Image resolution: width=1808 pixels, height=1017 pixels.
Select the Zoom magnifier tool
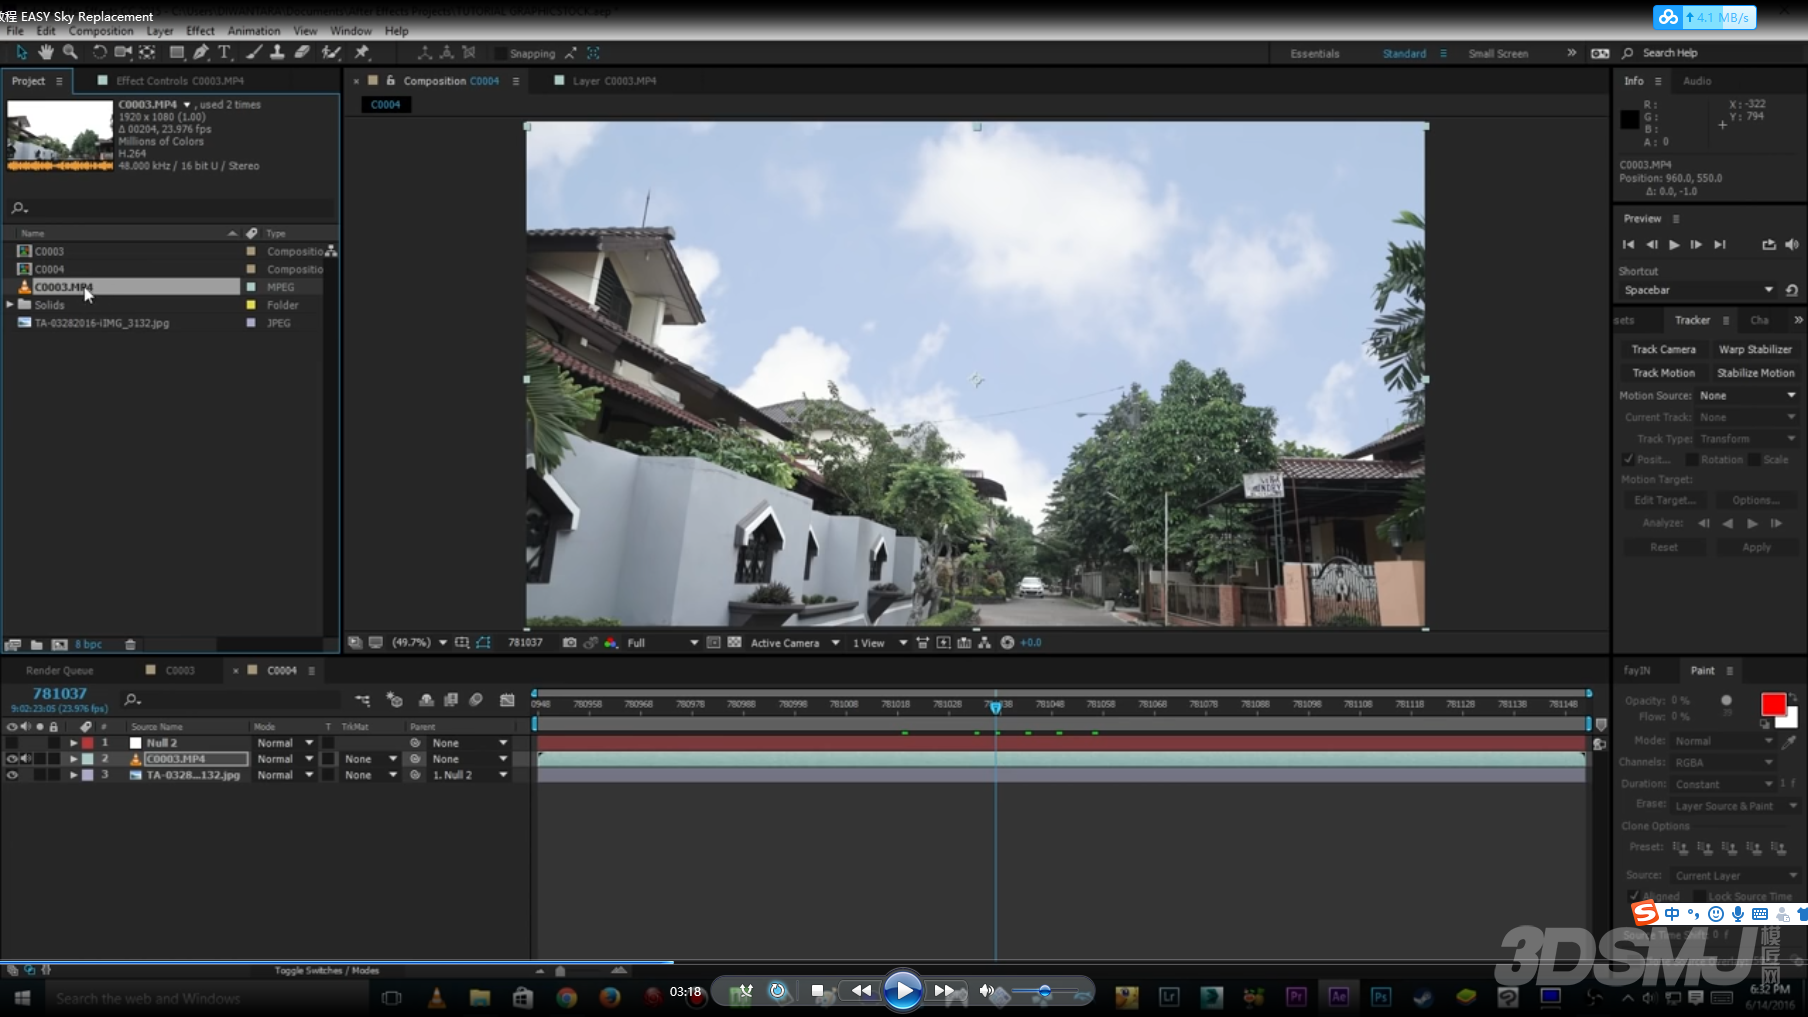[70, 52]
